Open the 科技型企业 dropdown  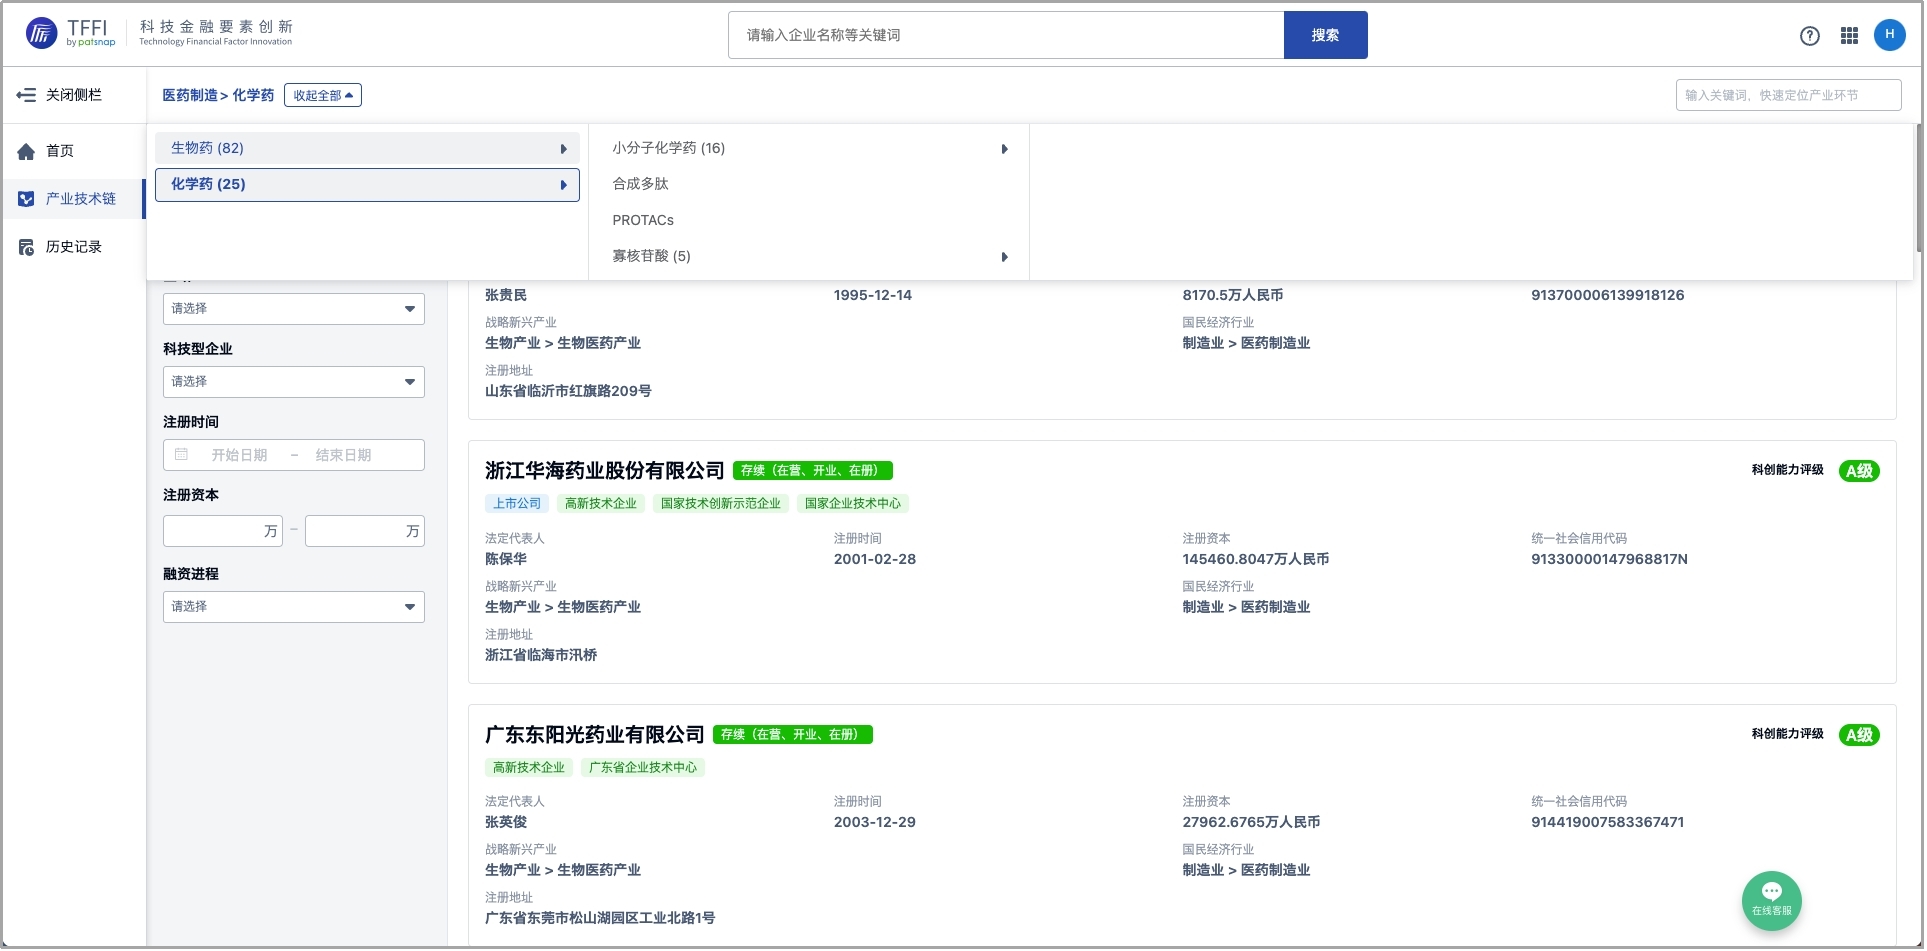pos(294,382)
